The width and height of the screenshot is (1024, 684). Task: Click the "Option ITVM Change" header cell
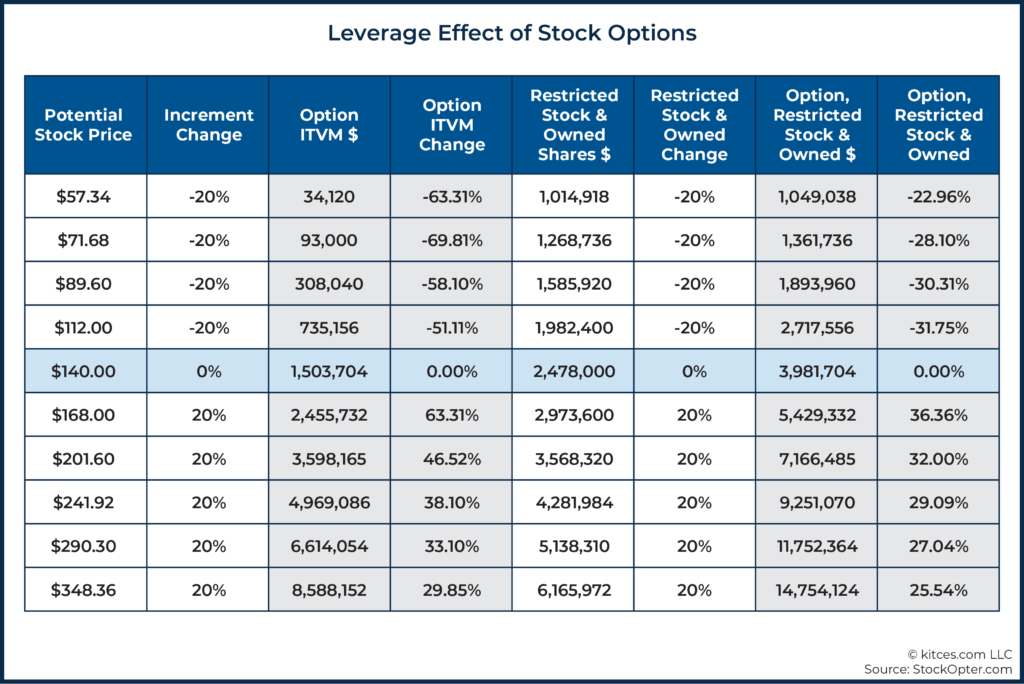(x=452, y=125)
